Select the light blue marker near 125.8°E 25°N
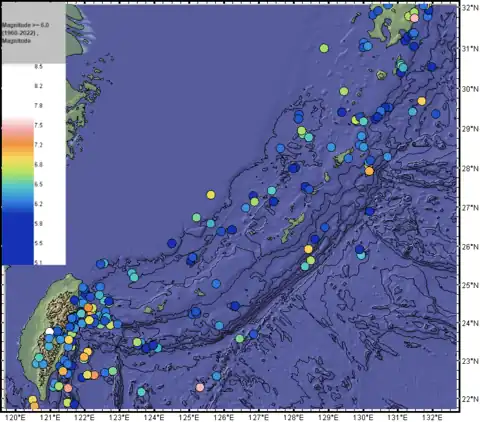The height and width of the screenshot is (422, 480). [x=216, y=284]
